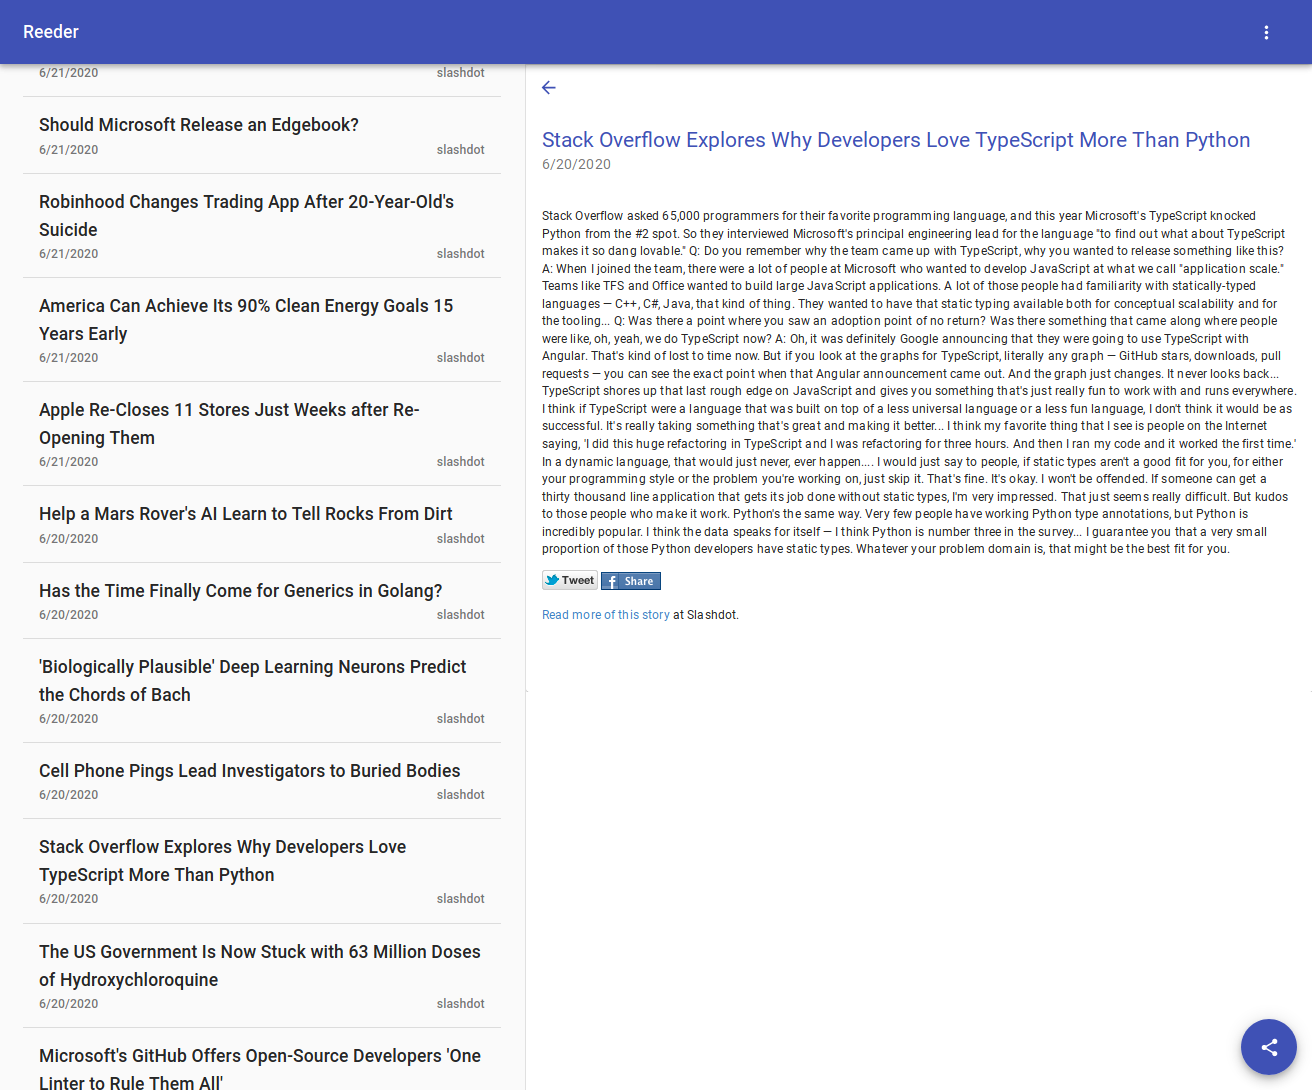This screenshot has height=1090, width=1312.
Task: Open the Generics in Golang article
Action: pyautogui.click(x=262, y=601)
